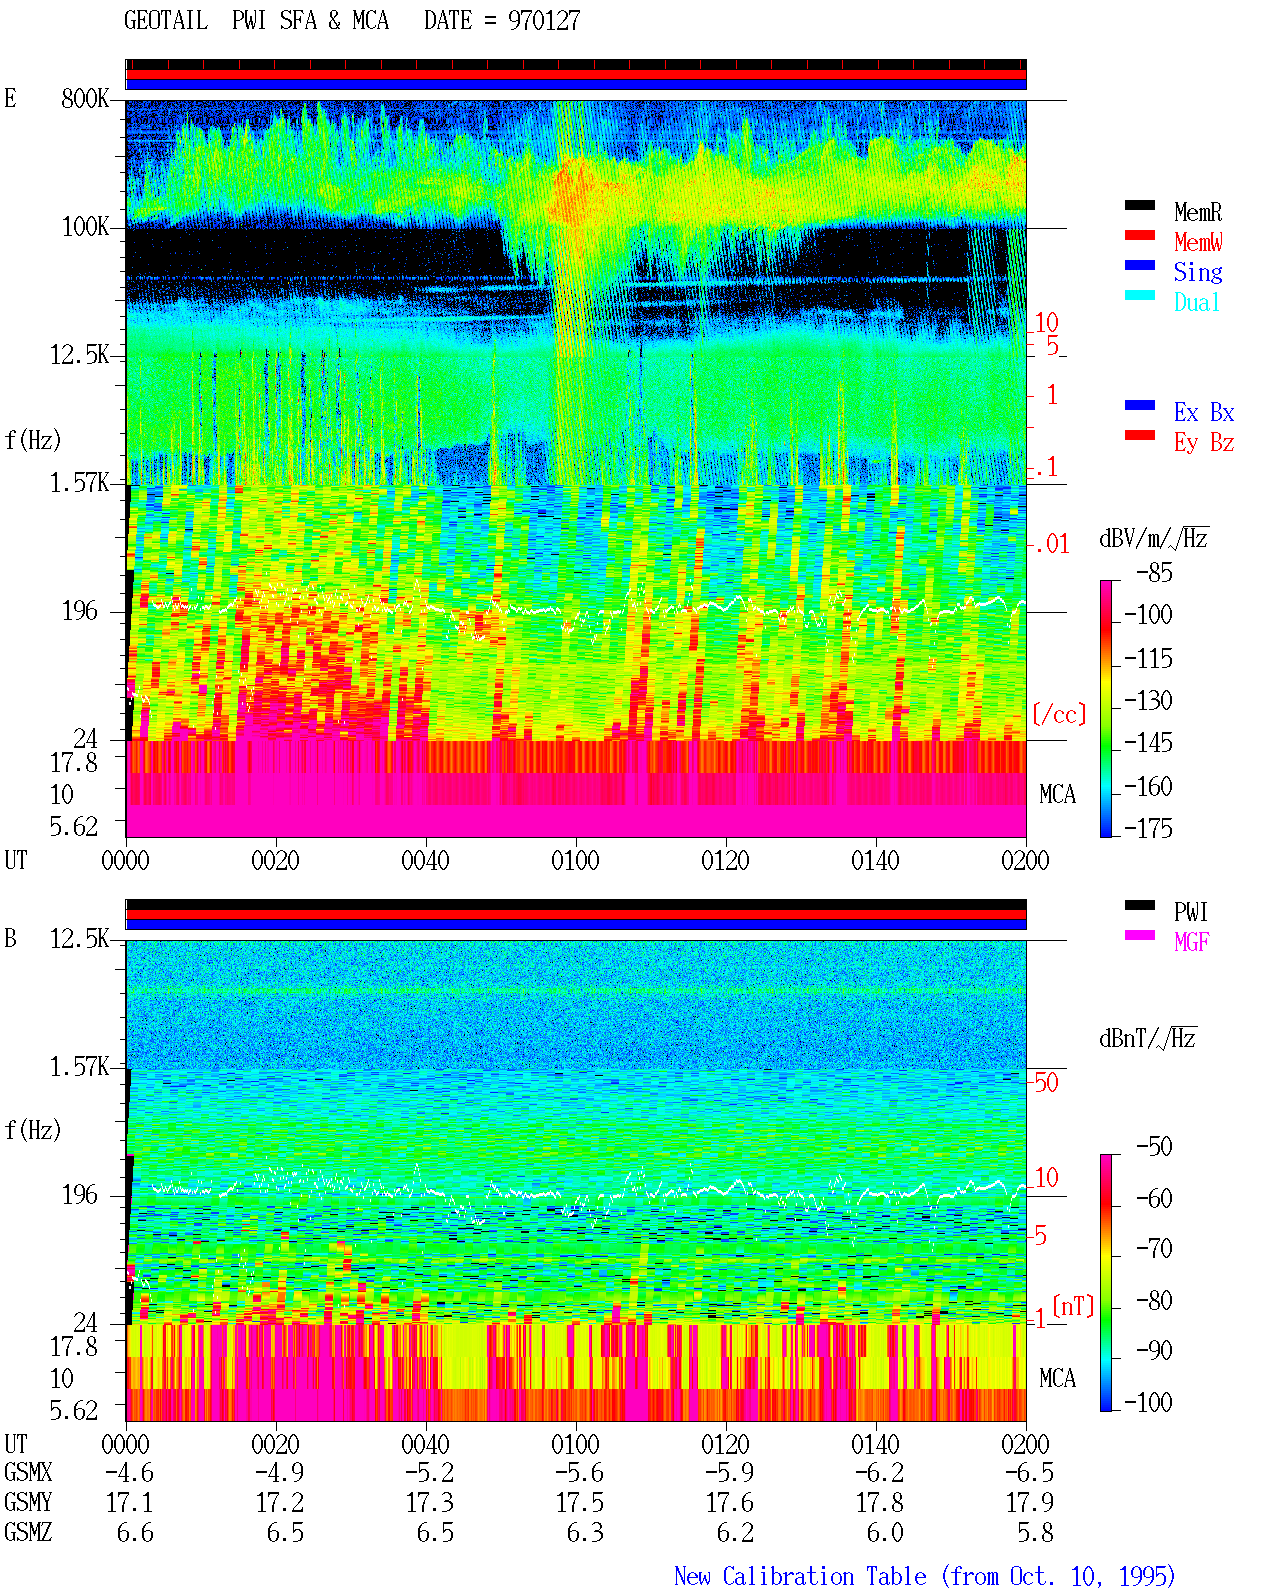1280x1593 pixels.
Task: Click the B panel mode status bar
Action: (576, 915)
